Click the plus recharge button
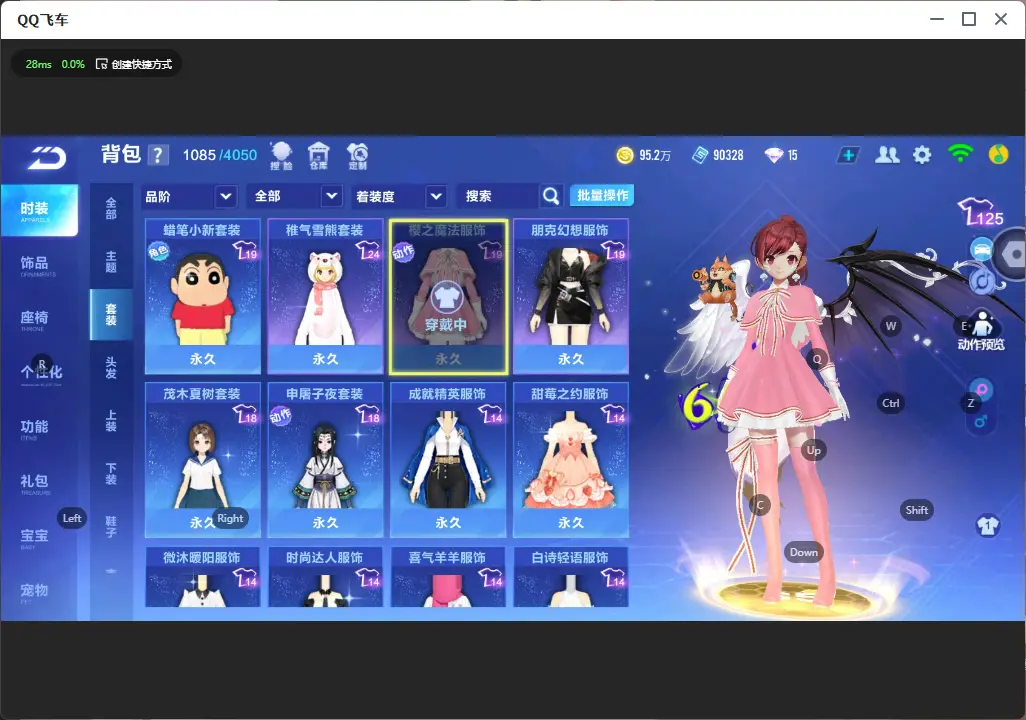 tap(848, 155)
